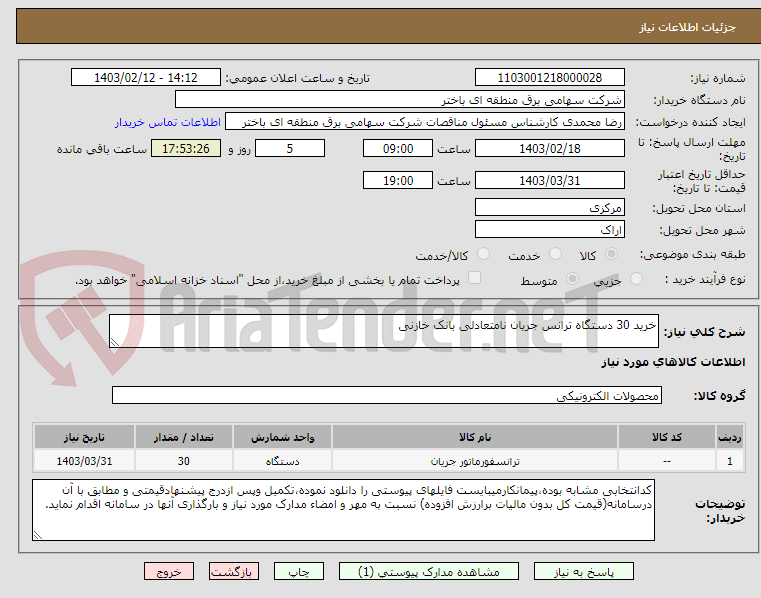The image size is (761, 598).
Task: Select the متوسط purchase type radio
Action: coord(573,279)
